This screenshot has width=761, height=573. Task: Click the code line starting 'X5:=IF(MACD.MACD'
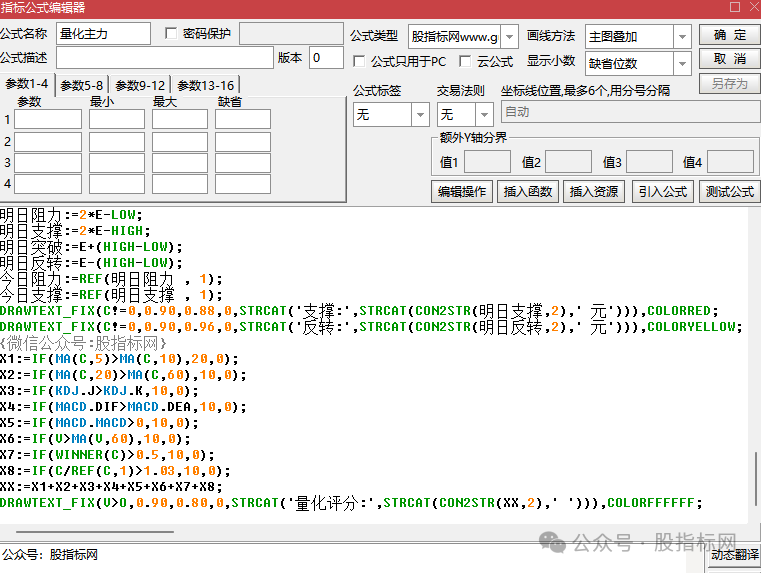point(99,423)
